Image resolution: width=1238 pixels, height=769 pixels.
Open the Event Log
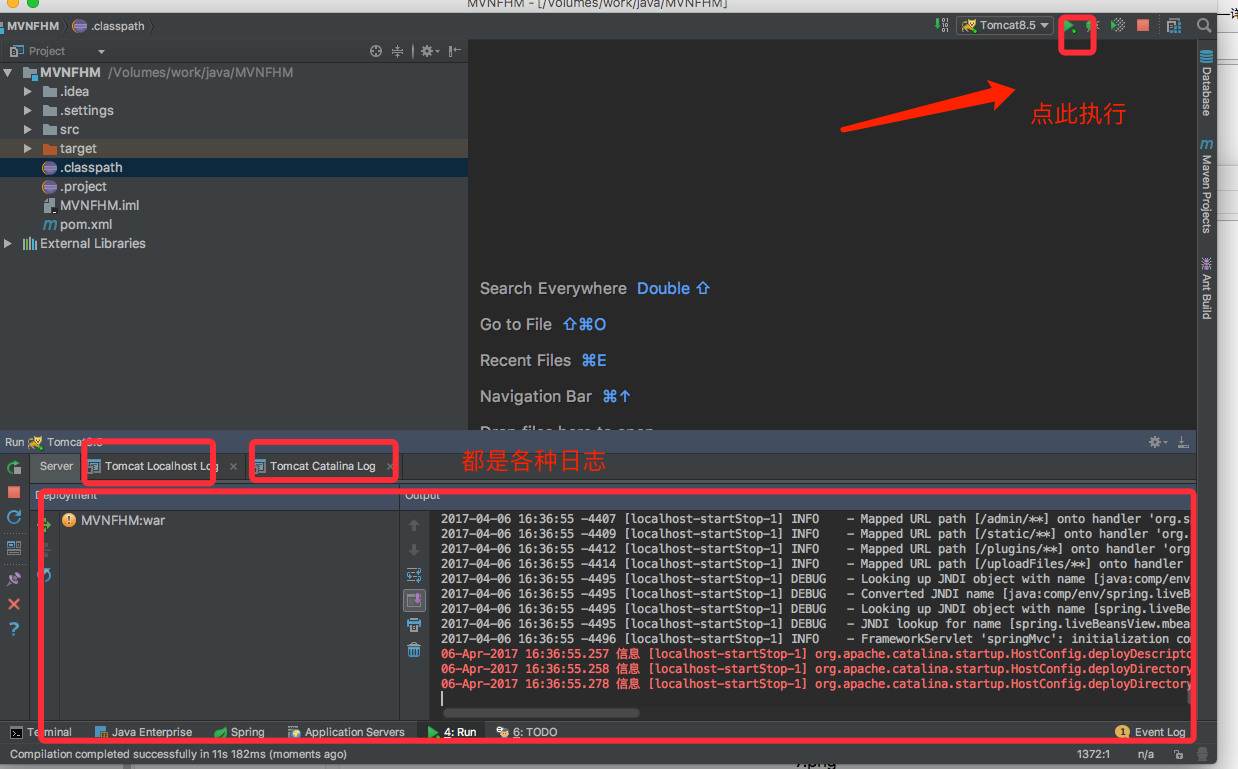[x=1150, y=732]
